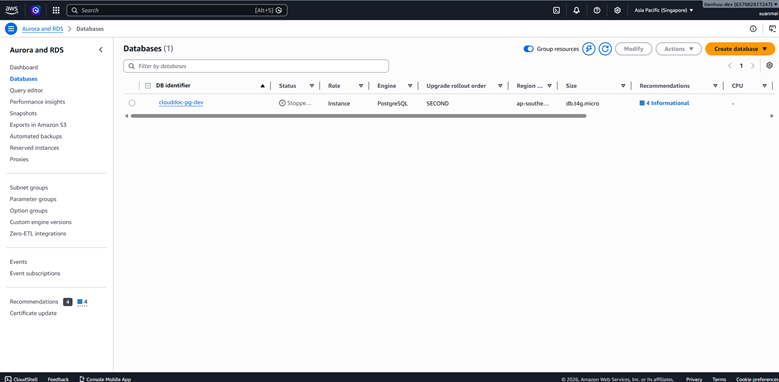Open Reserved instances in the sidebar
The image size is (779, 382).
34,148
